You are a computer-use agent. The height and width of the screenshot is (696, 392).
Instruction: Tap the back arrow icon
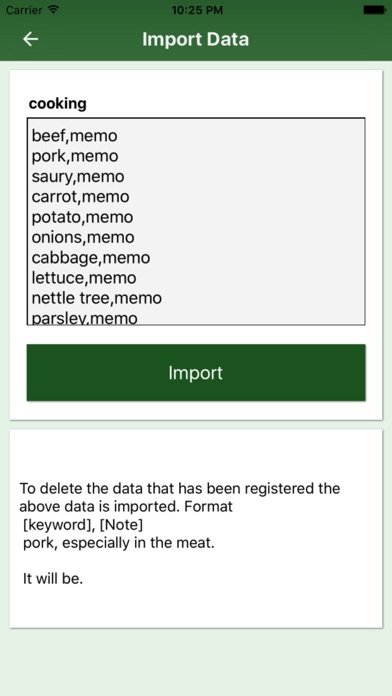tap(30, 39)
